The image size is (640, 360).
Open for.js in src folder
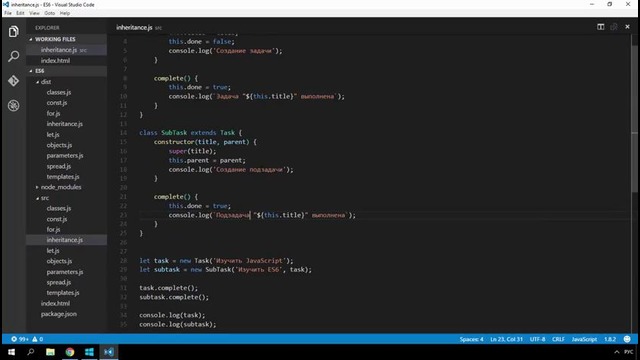67,229
